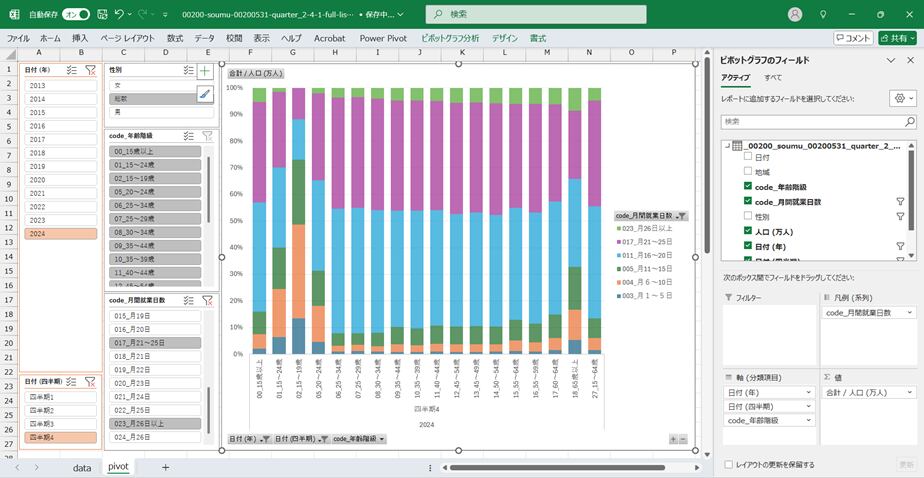Switch to the data sheet tab

(82, 467)
